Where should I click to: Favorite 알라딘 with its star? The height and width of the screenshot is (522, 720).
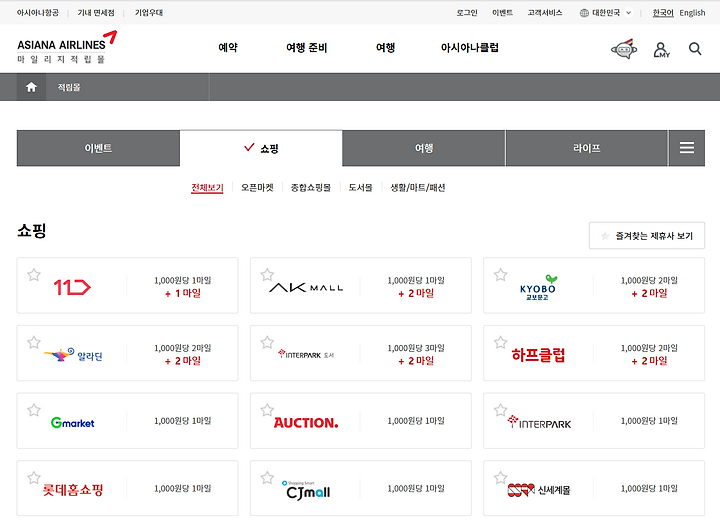(34, 342)
